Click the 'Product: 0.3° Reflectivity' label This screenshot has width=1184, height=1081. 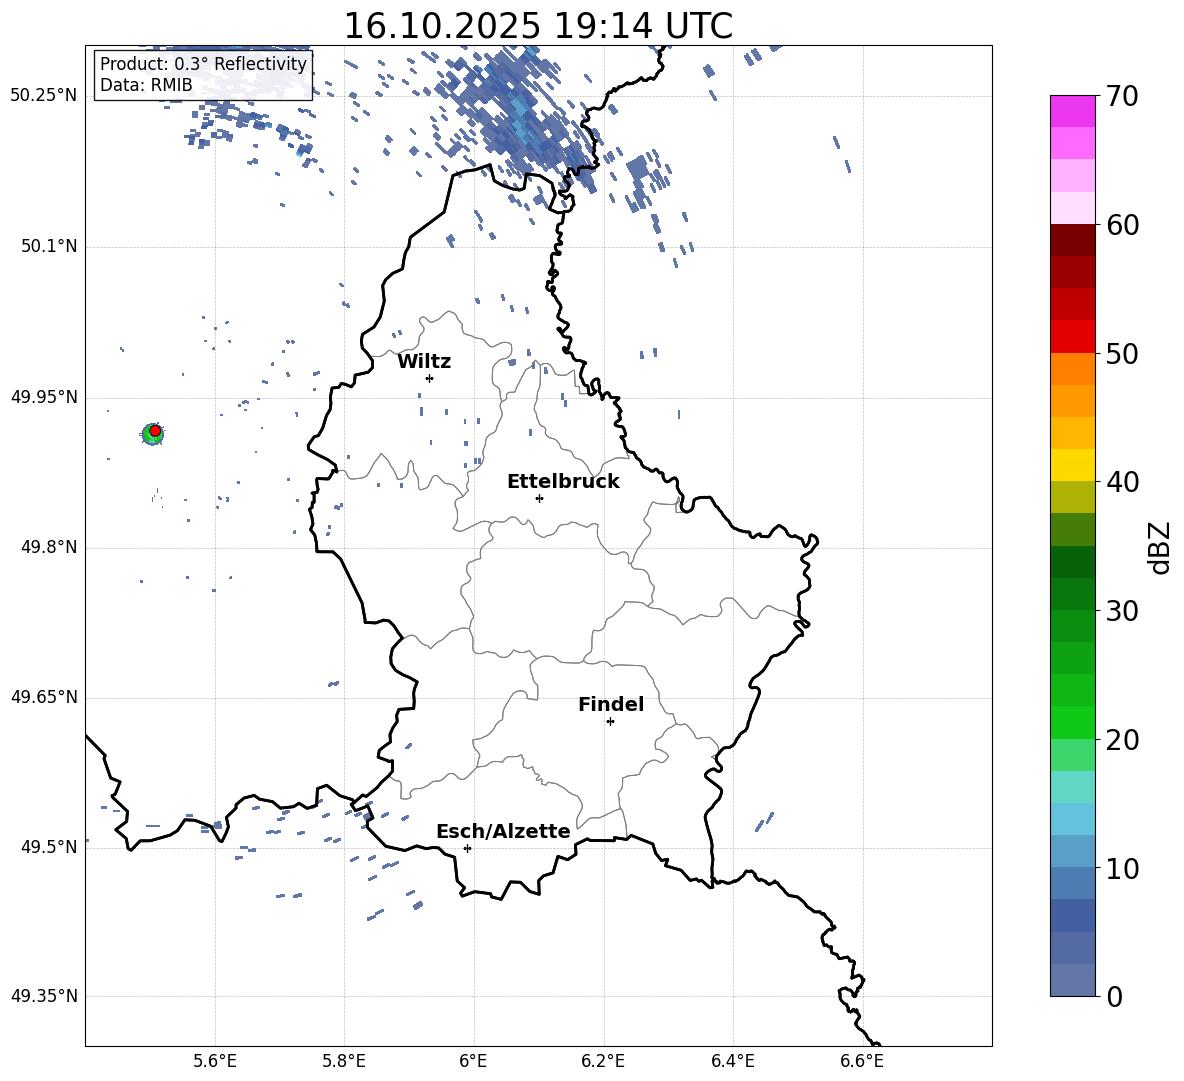point(203,64)
